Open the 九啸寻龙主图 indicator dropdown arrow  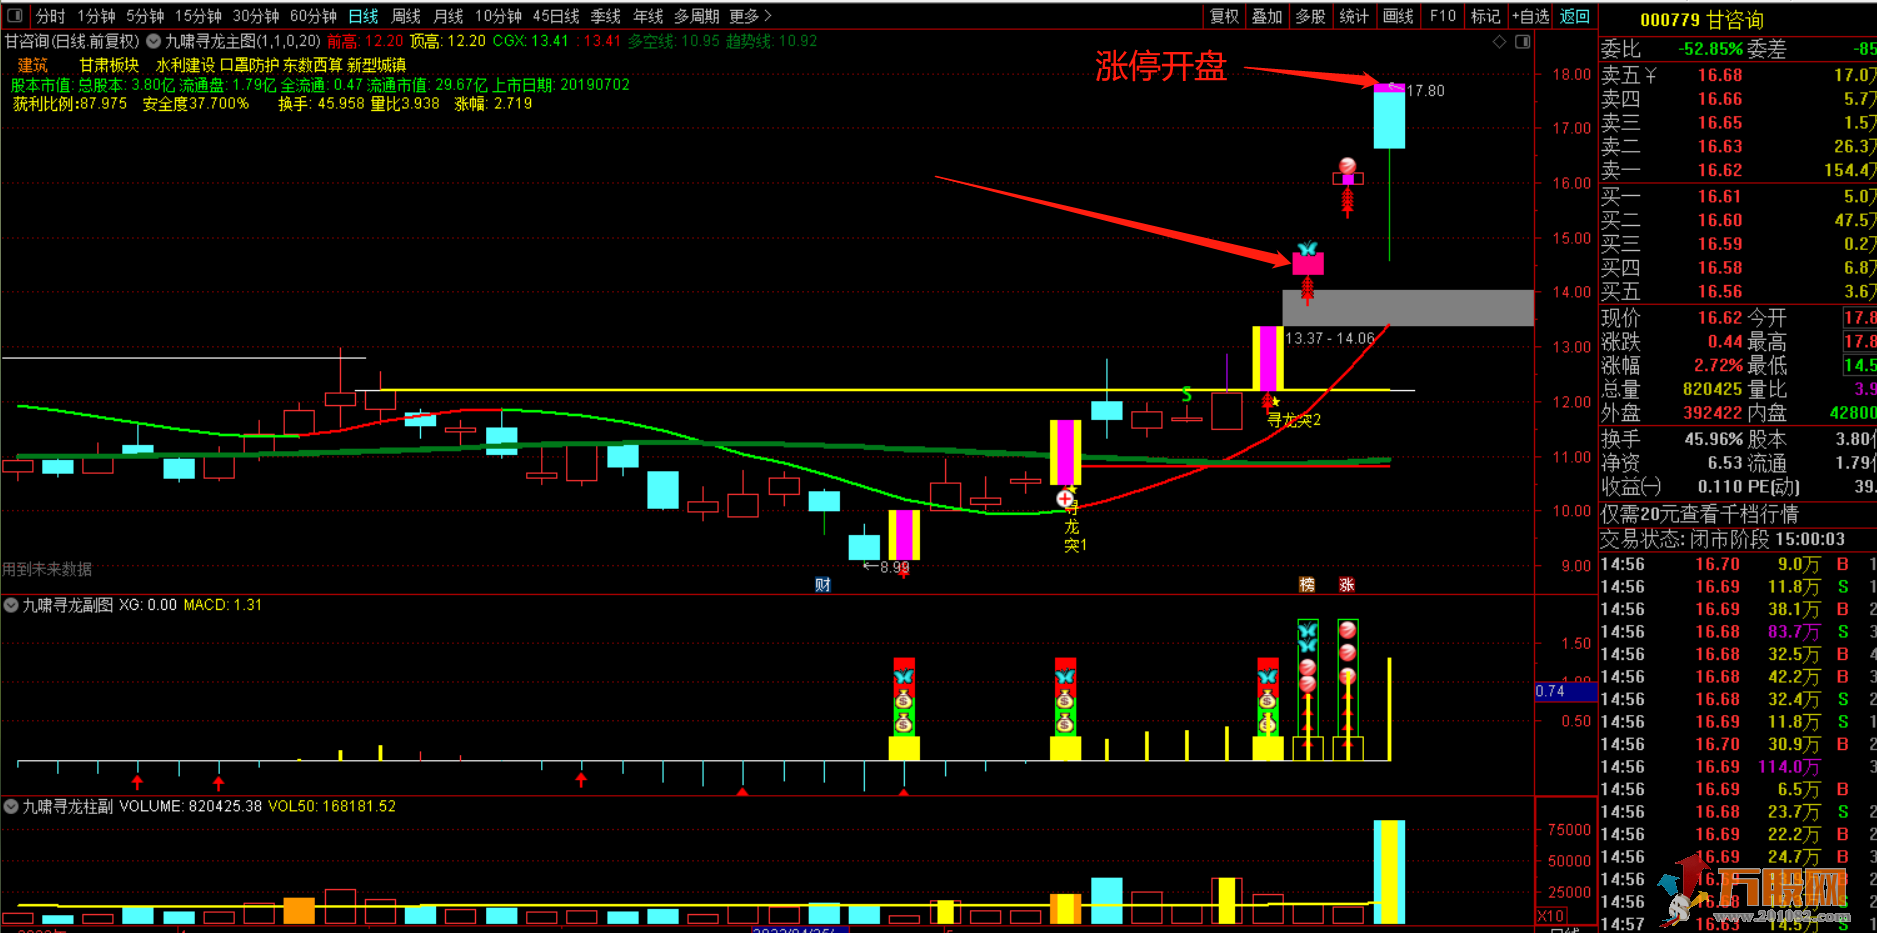pos(153,42)
